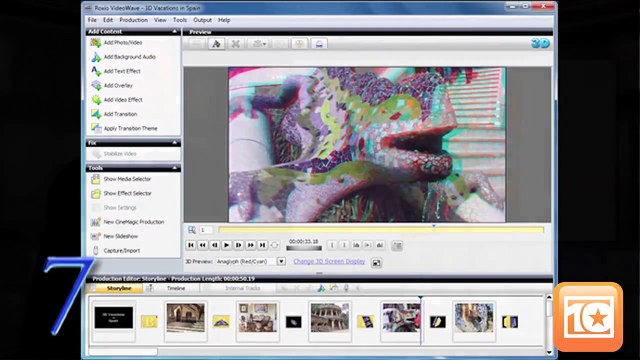
Task: Click the transition icon after archway clip
Action: (221, 322)
